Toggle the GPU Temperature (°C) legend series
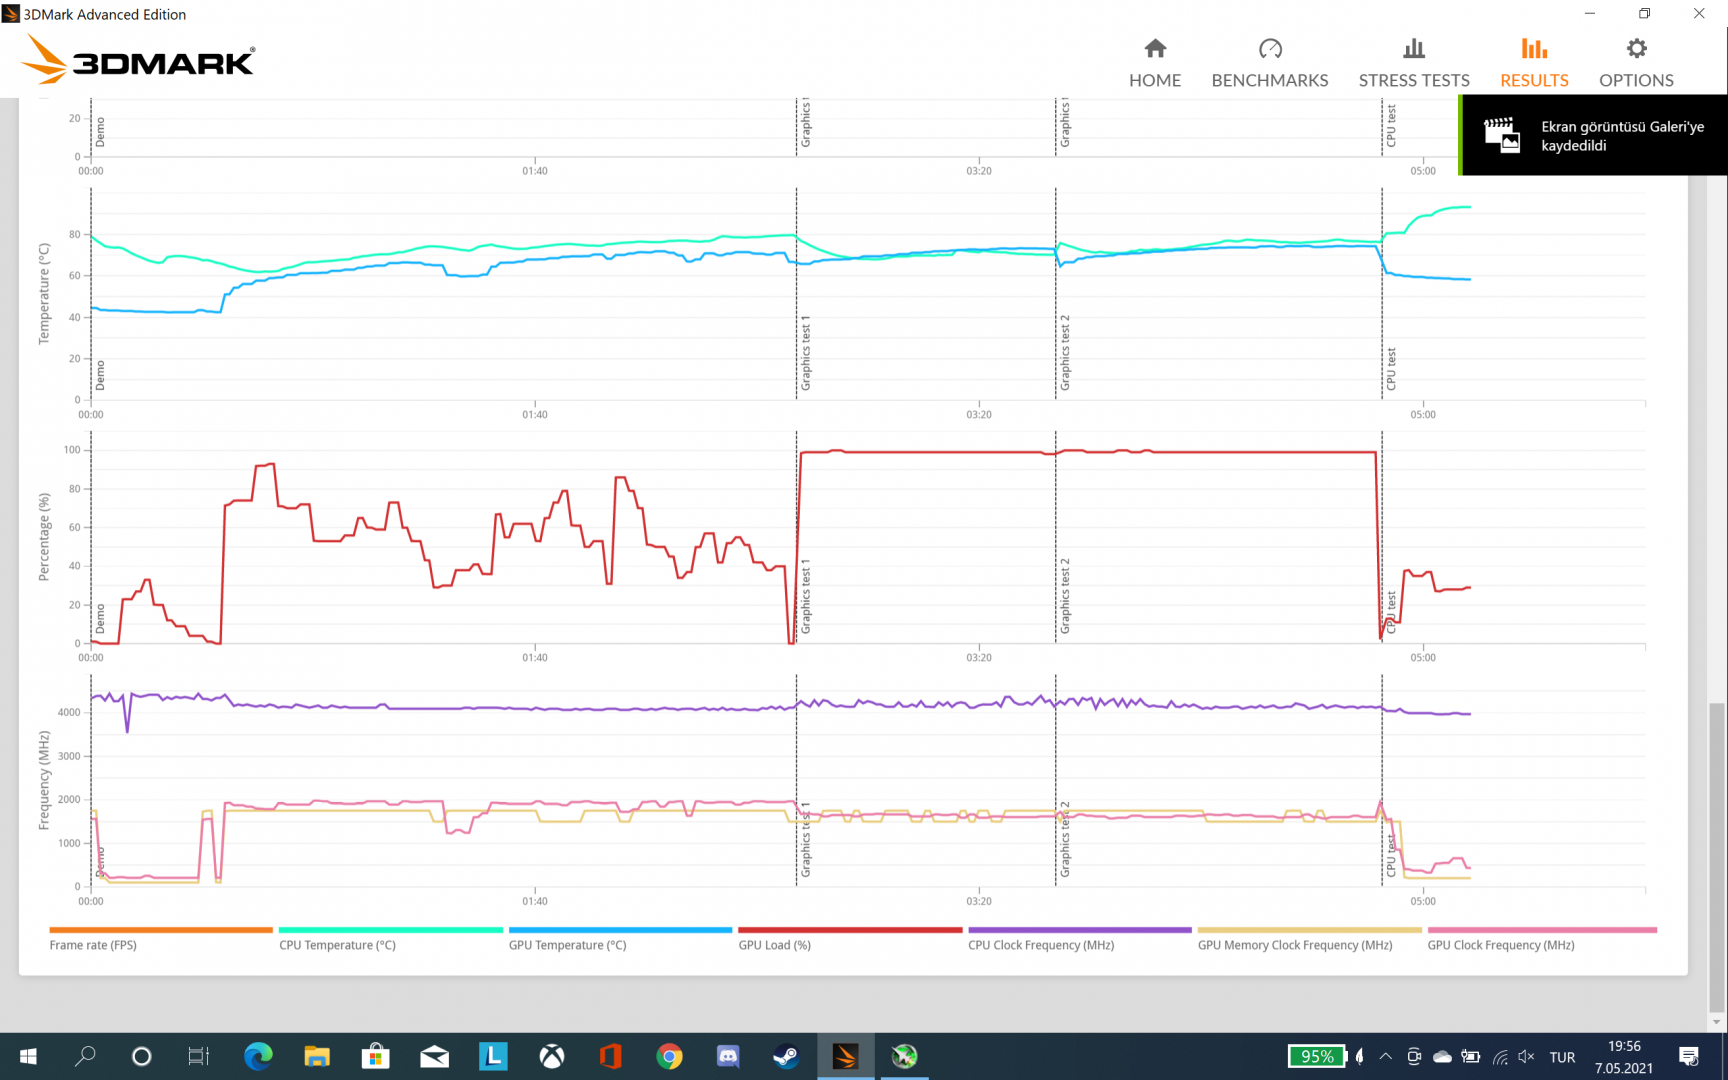This screenshot has height=1080, width=1728. pyautogui.click(x=620, y=938)
